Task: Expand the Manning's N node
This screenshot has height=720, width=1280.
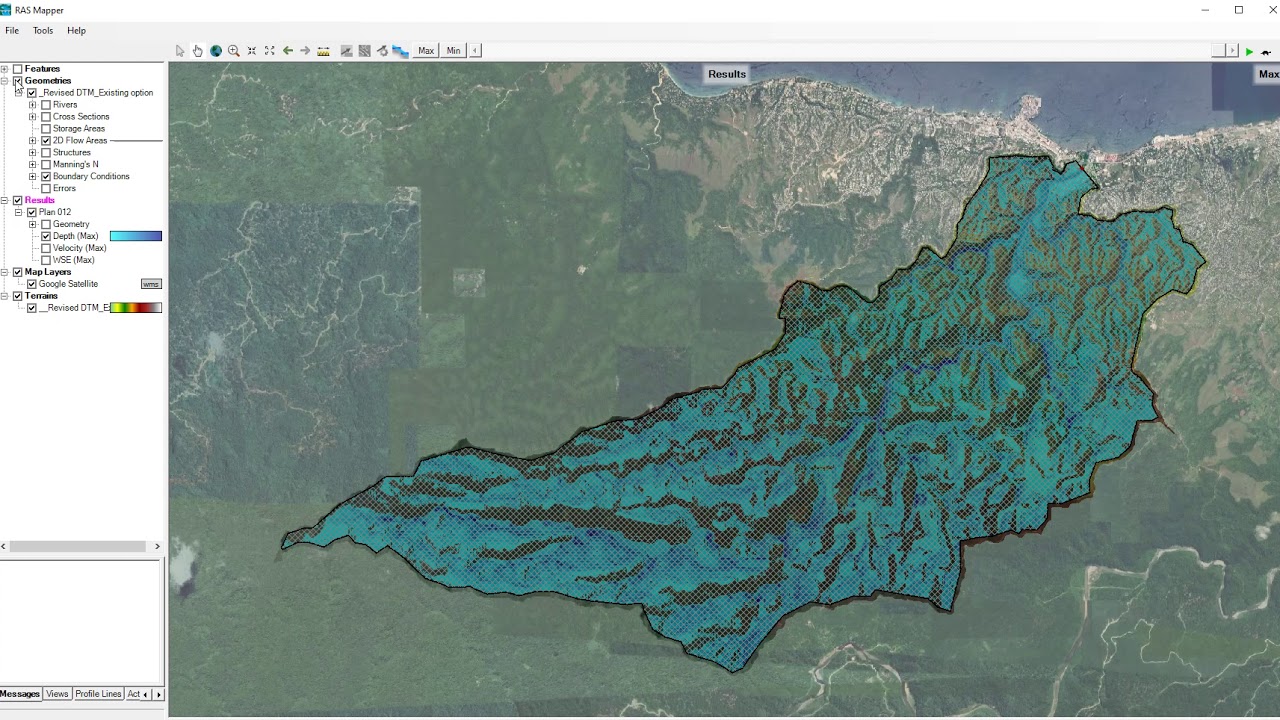Action: pyautogui.click(x=32, y=165)
